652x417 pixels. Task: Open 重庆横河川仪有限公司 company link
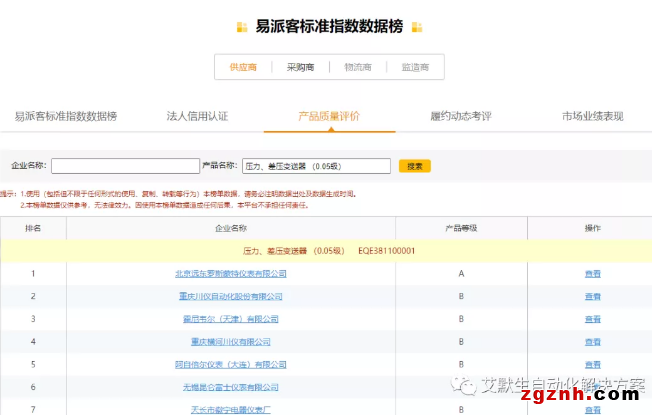[231, 342]
